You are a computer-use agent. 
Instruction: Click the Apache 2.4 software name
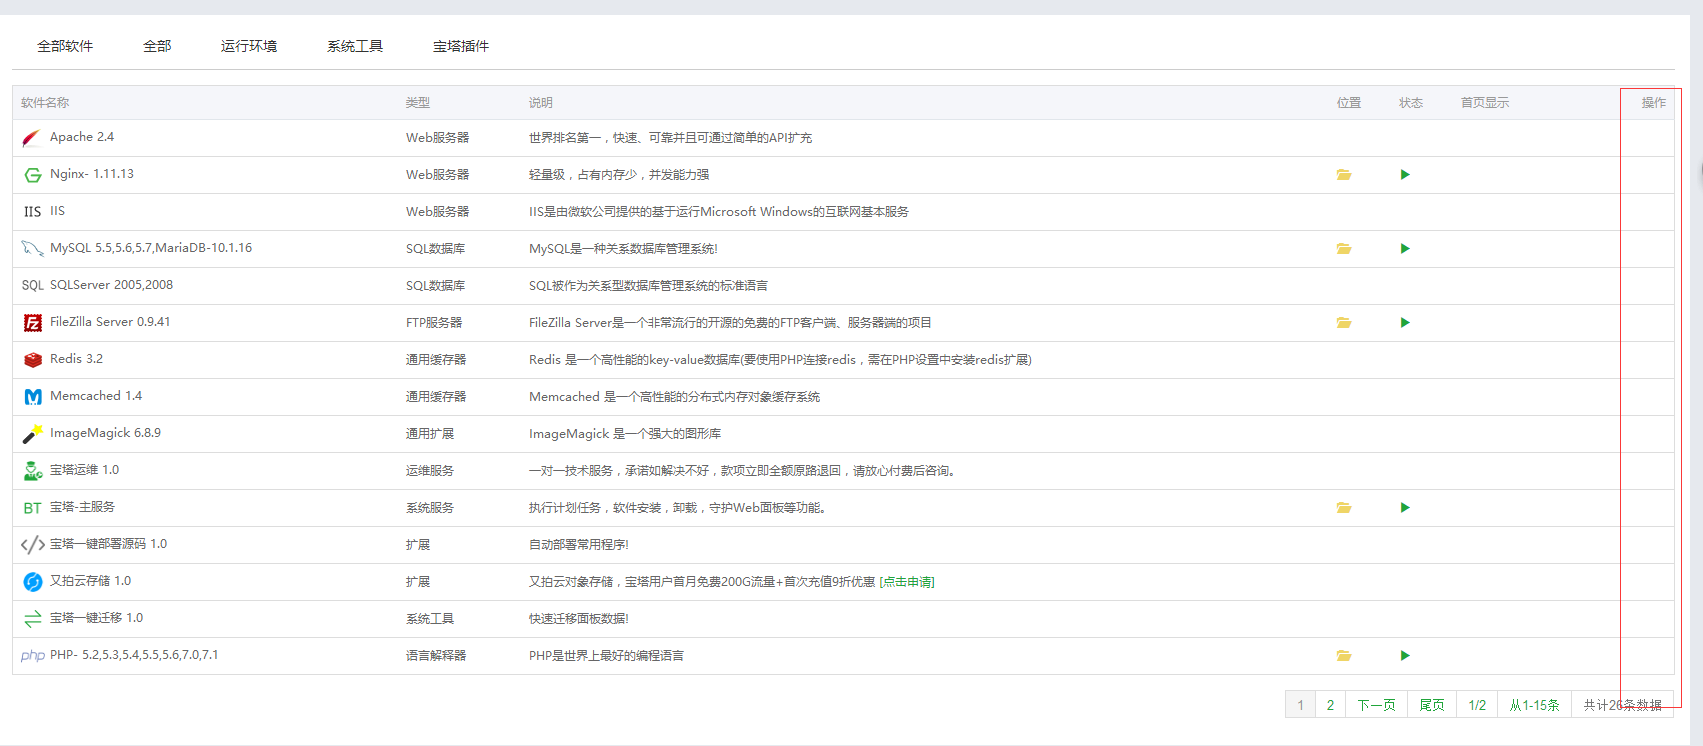82,137
